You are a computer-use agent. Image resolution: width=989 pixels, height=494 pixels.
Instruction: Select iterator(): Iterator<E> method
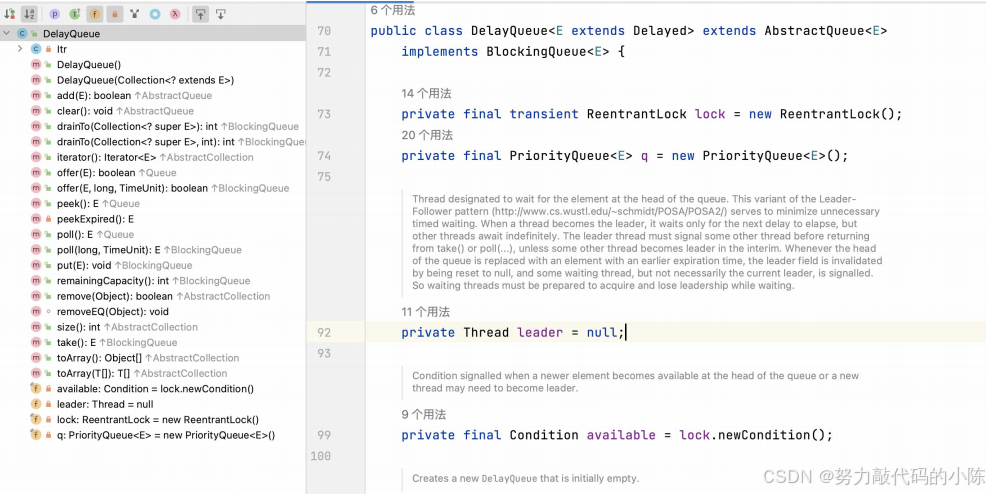tap(153, 157)
